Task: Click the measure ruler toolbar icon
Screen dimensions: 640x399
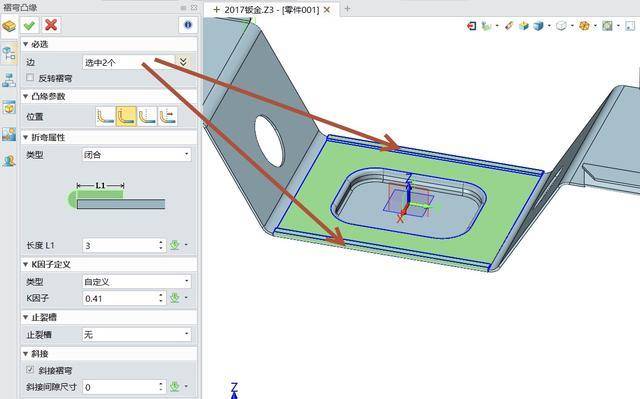Action: [x=509, y=26]
